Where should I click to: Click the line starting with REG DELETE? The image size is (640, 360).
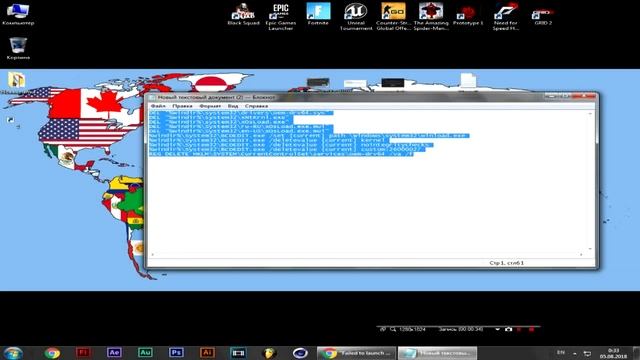coord(281,154)
